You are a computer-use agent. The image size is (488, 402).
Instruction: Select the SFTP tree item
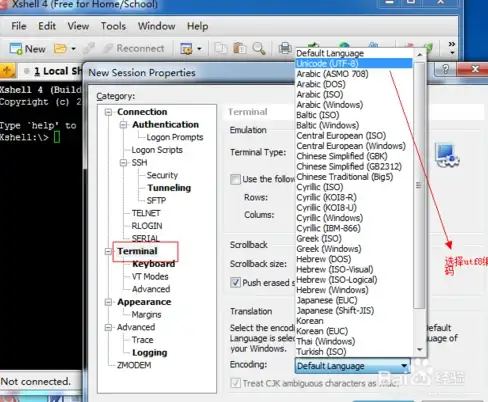point(156,201)
